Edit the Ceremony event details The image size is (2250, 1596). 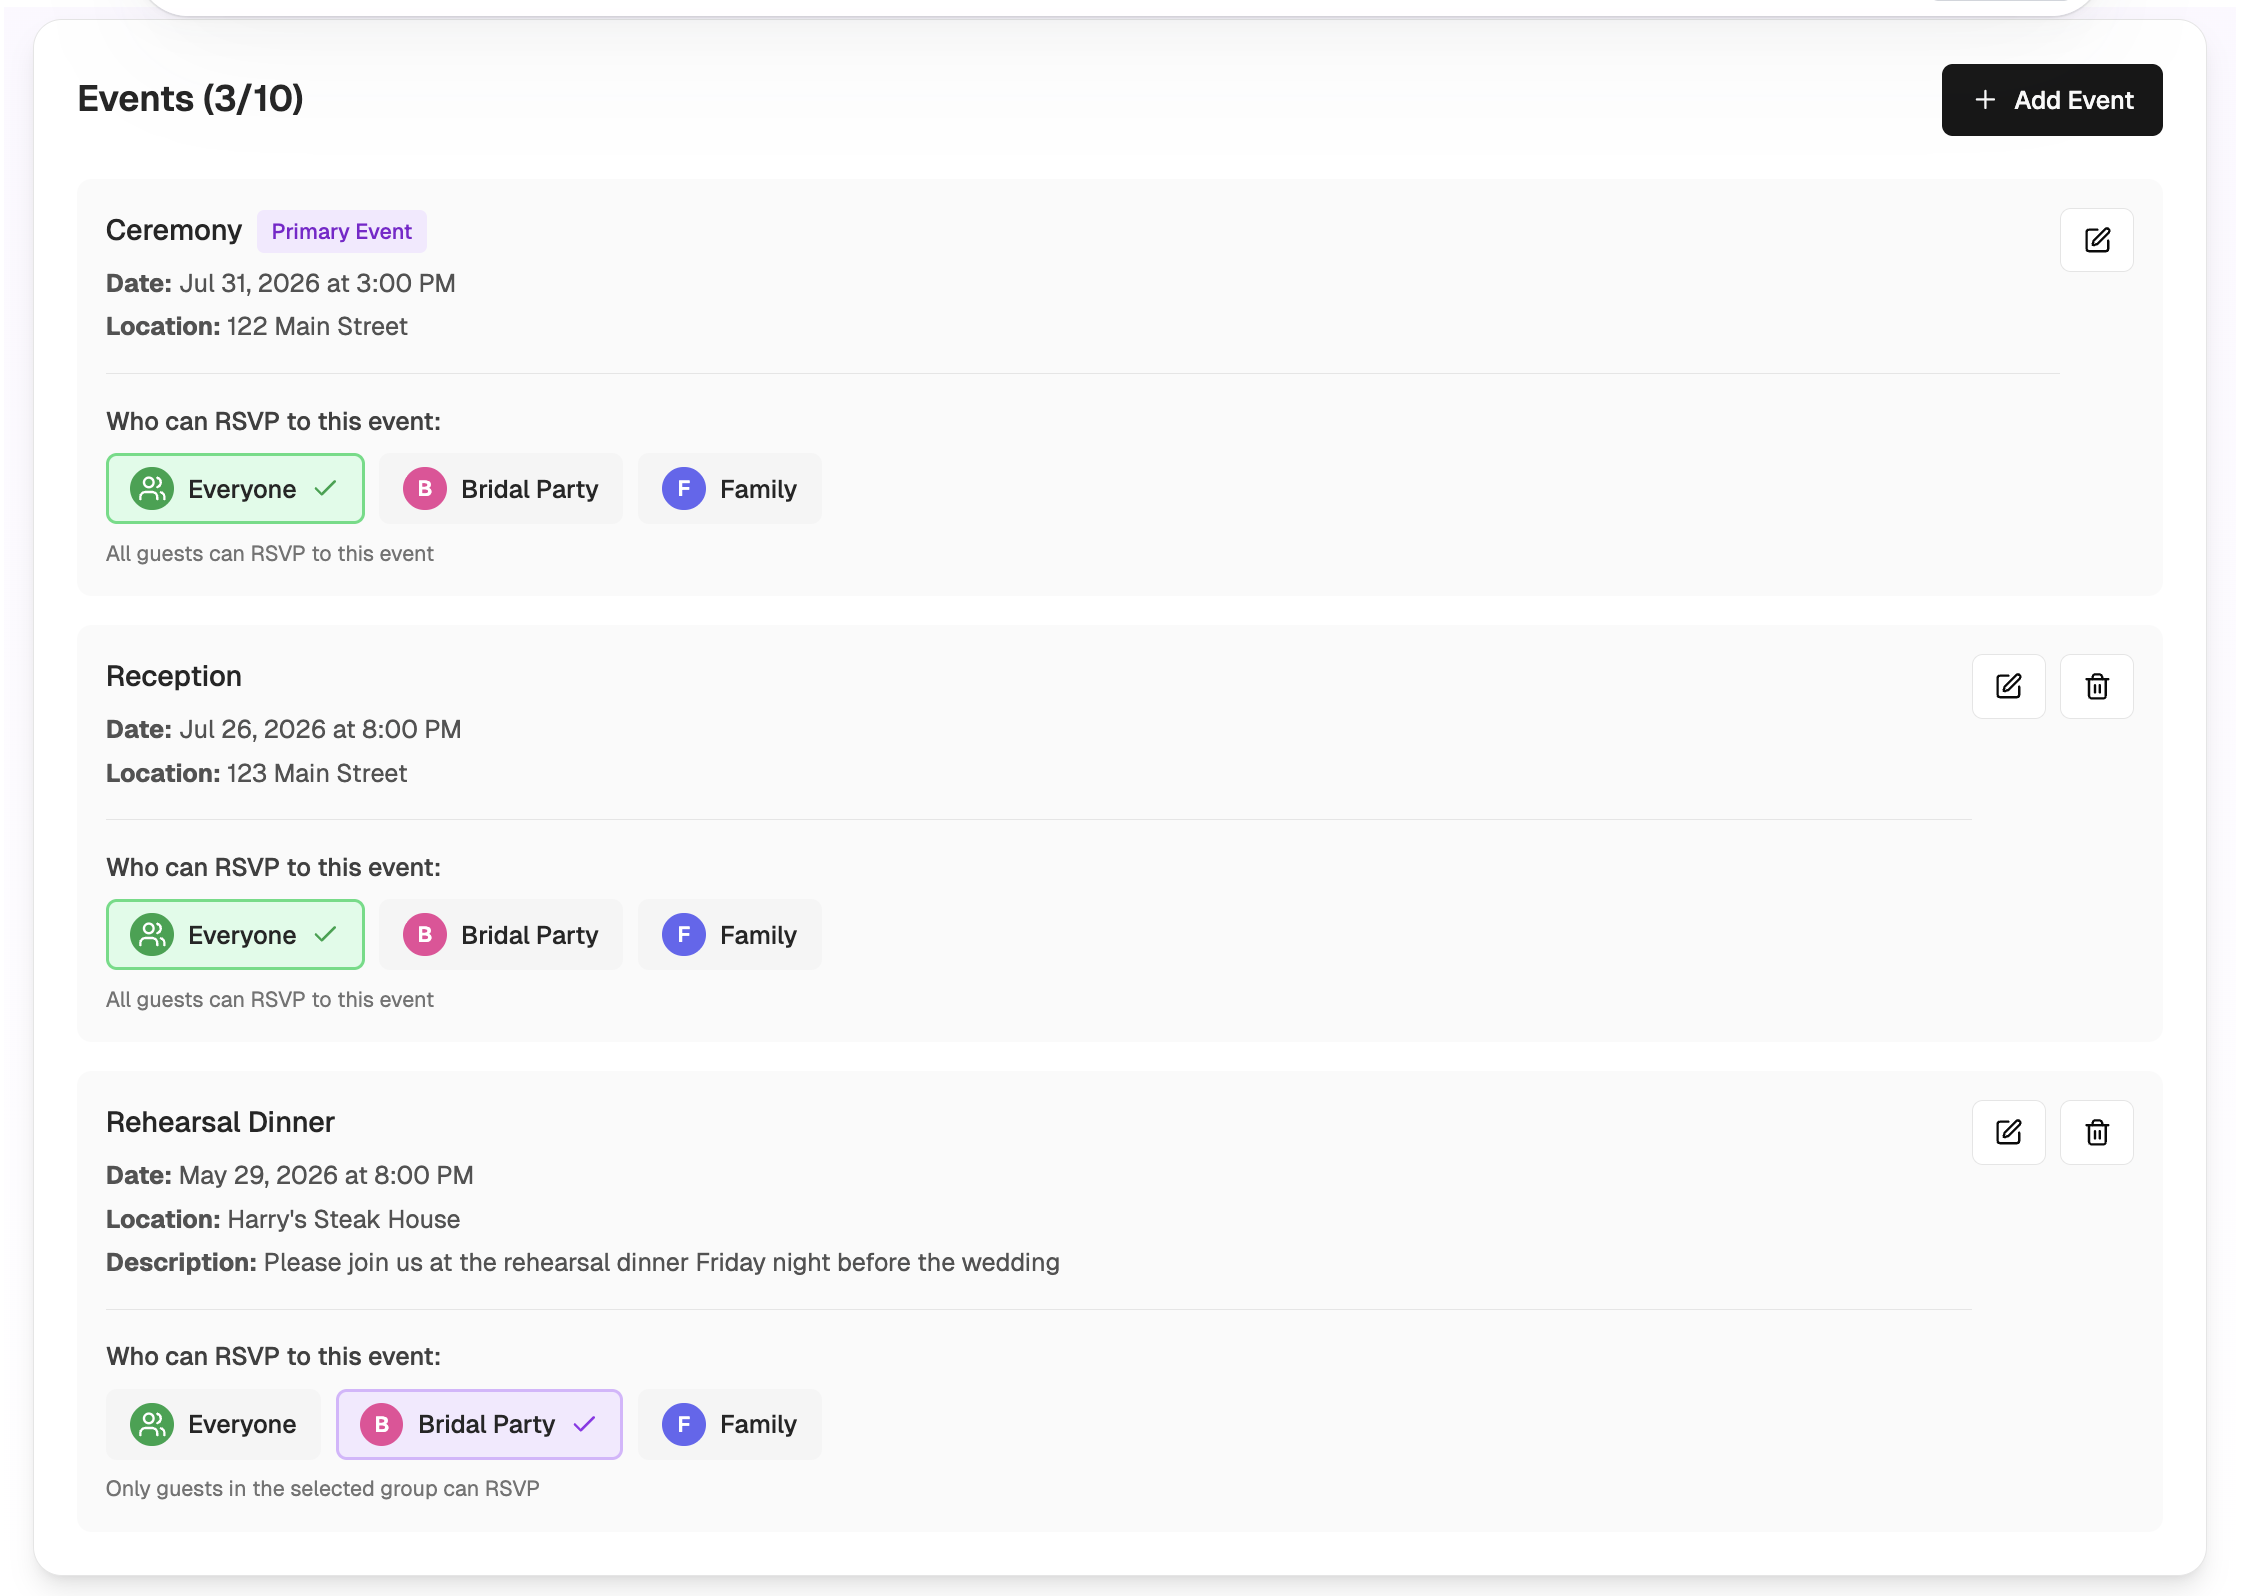(2097, 240)
